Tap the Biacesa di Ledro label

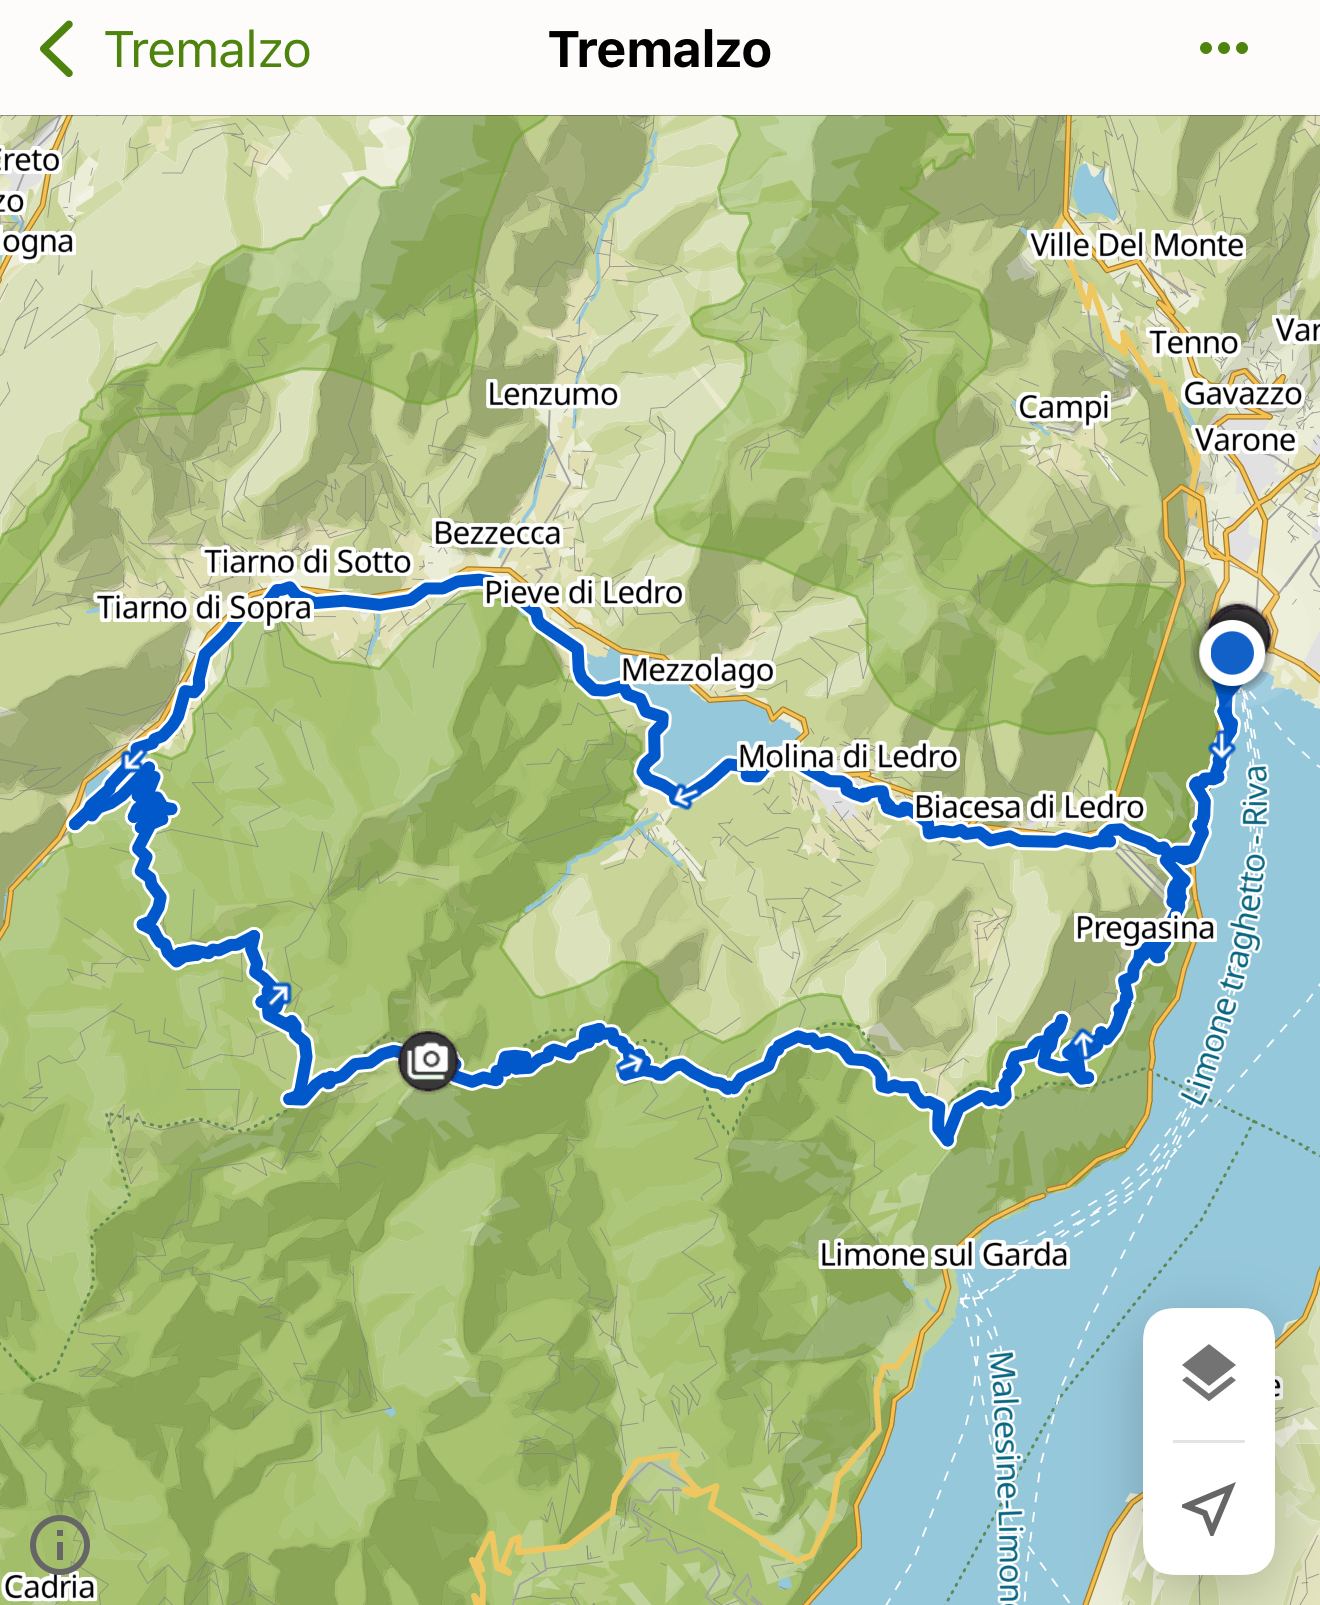point(1029,807)
